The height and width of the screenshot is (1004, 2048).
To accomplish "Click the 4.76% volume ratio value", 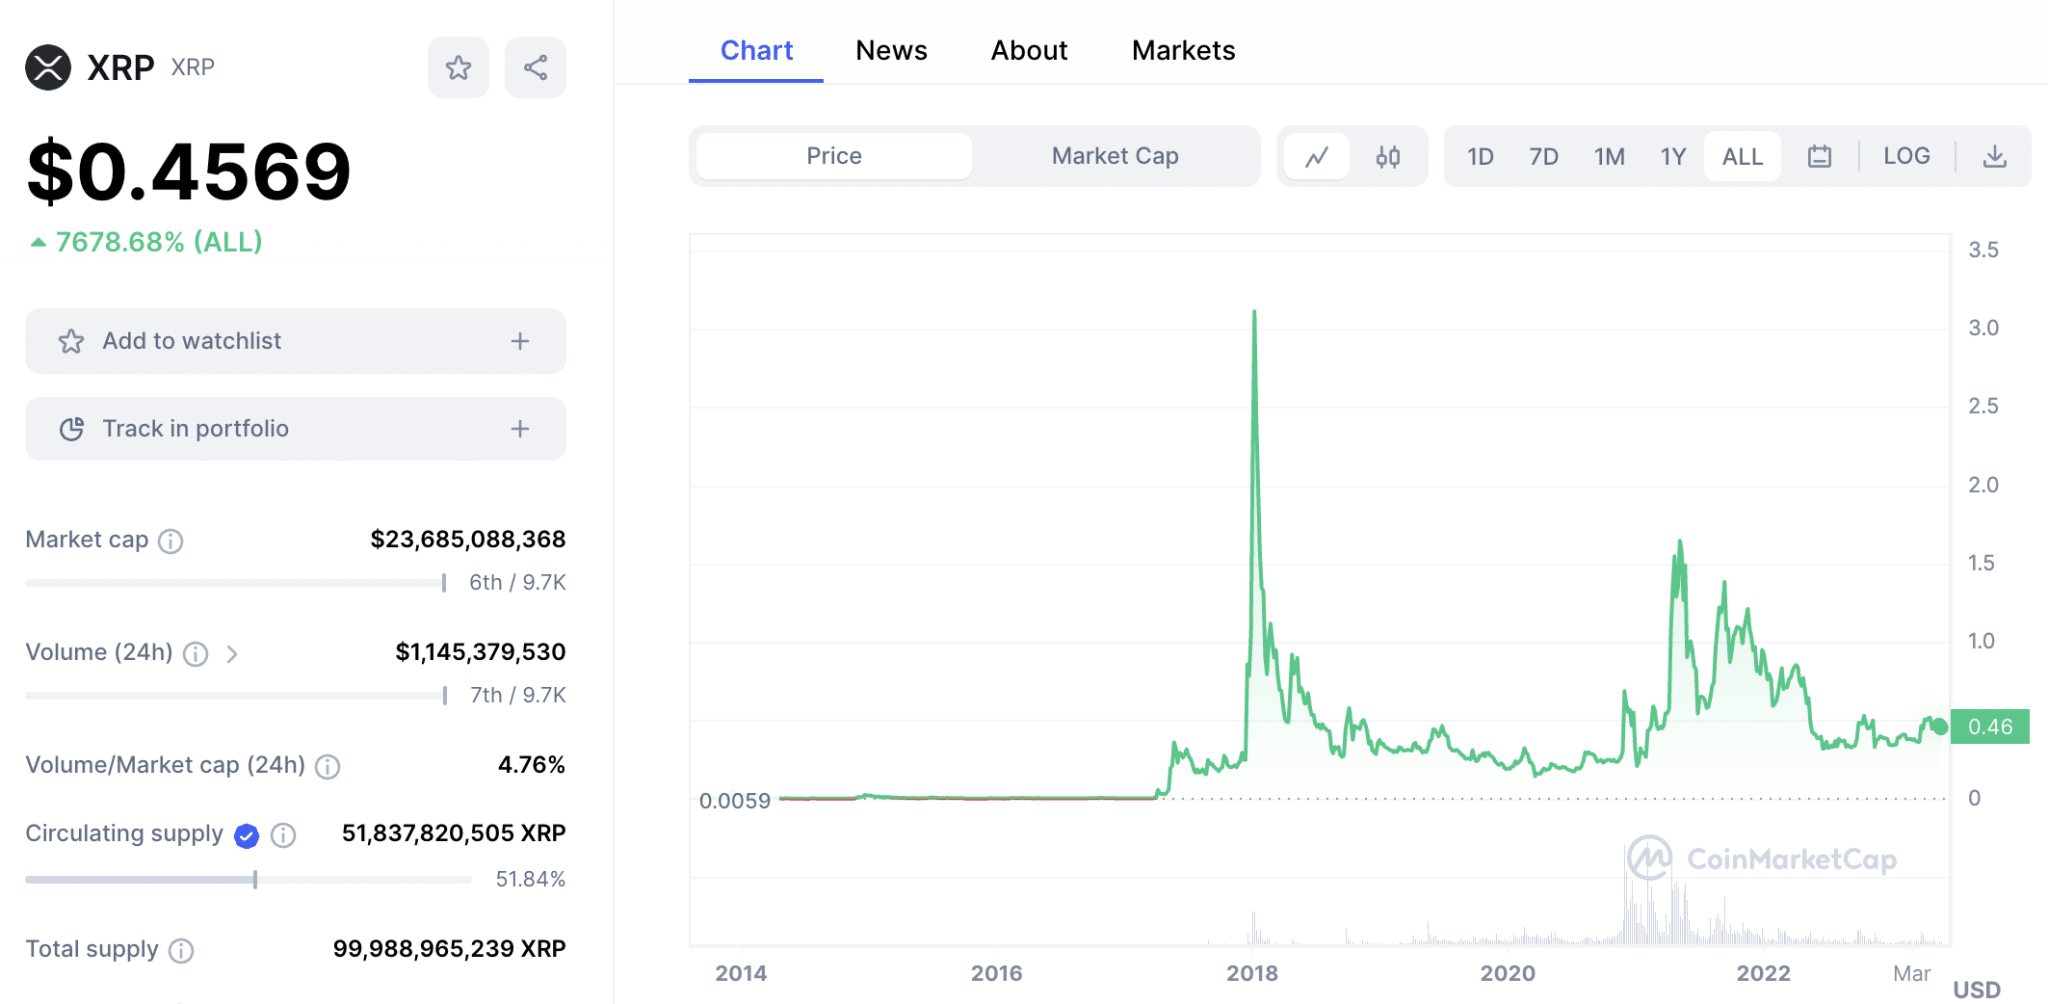I will pos(532,766).
